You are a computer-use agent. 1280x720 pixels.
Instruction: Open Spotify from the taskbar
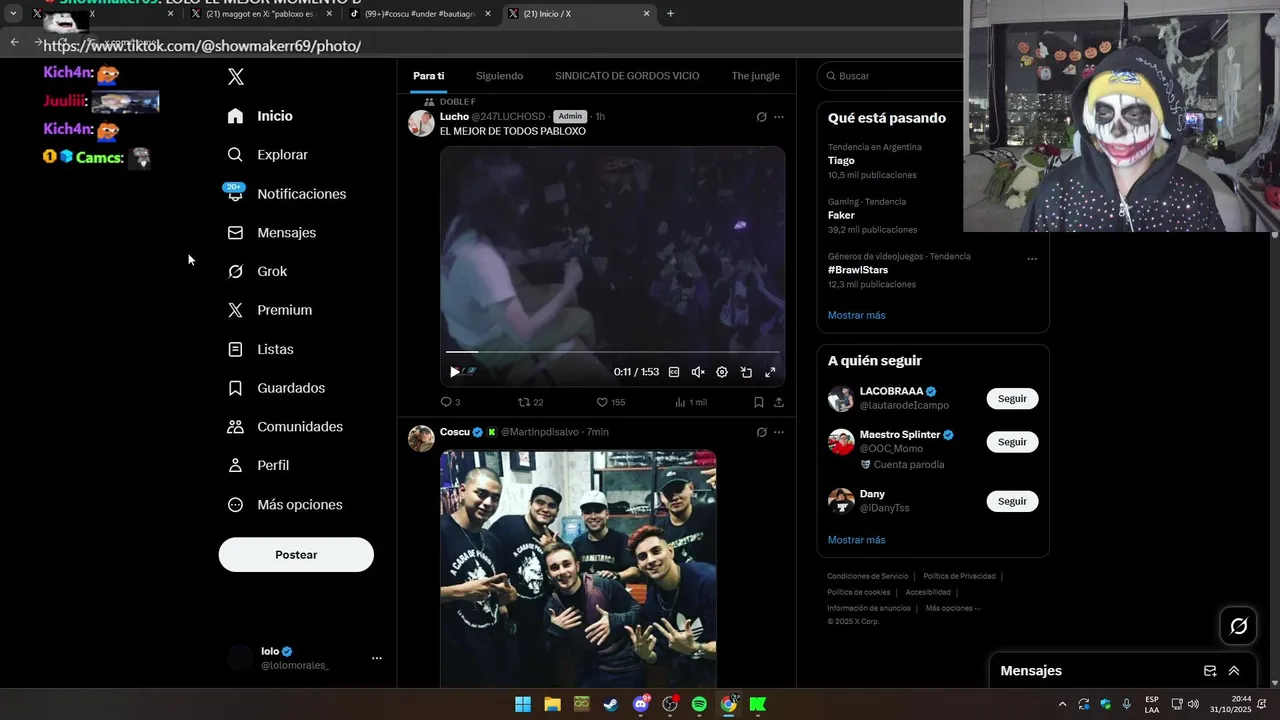pos(699,704)
